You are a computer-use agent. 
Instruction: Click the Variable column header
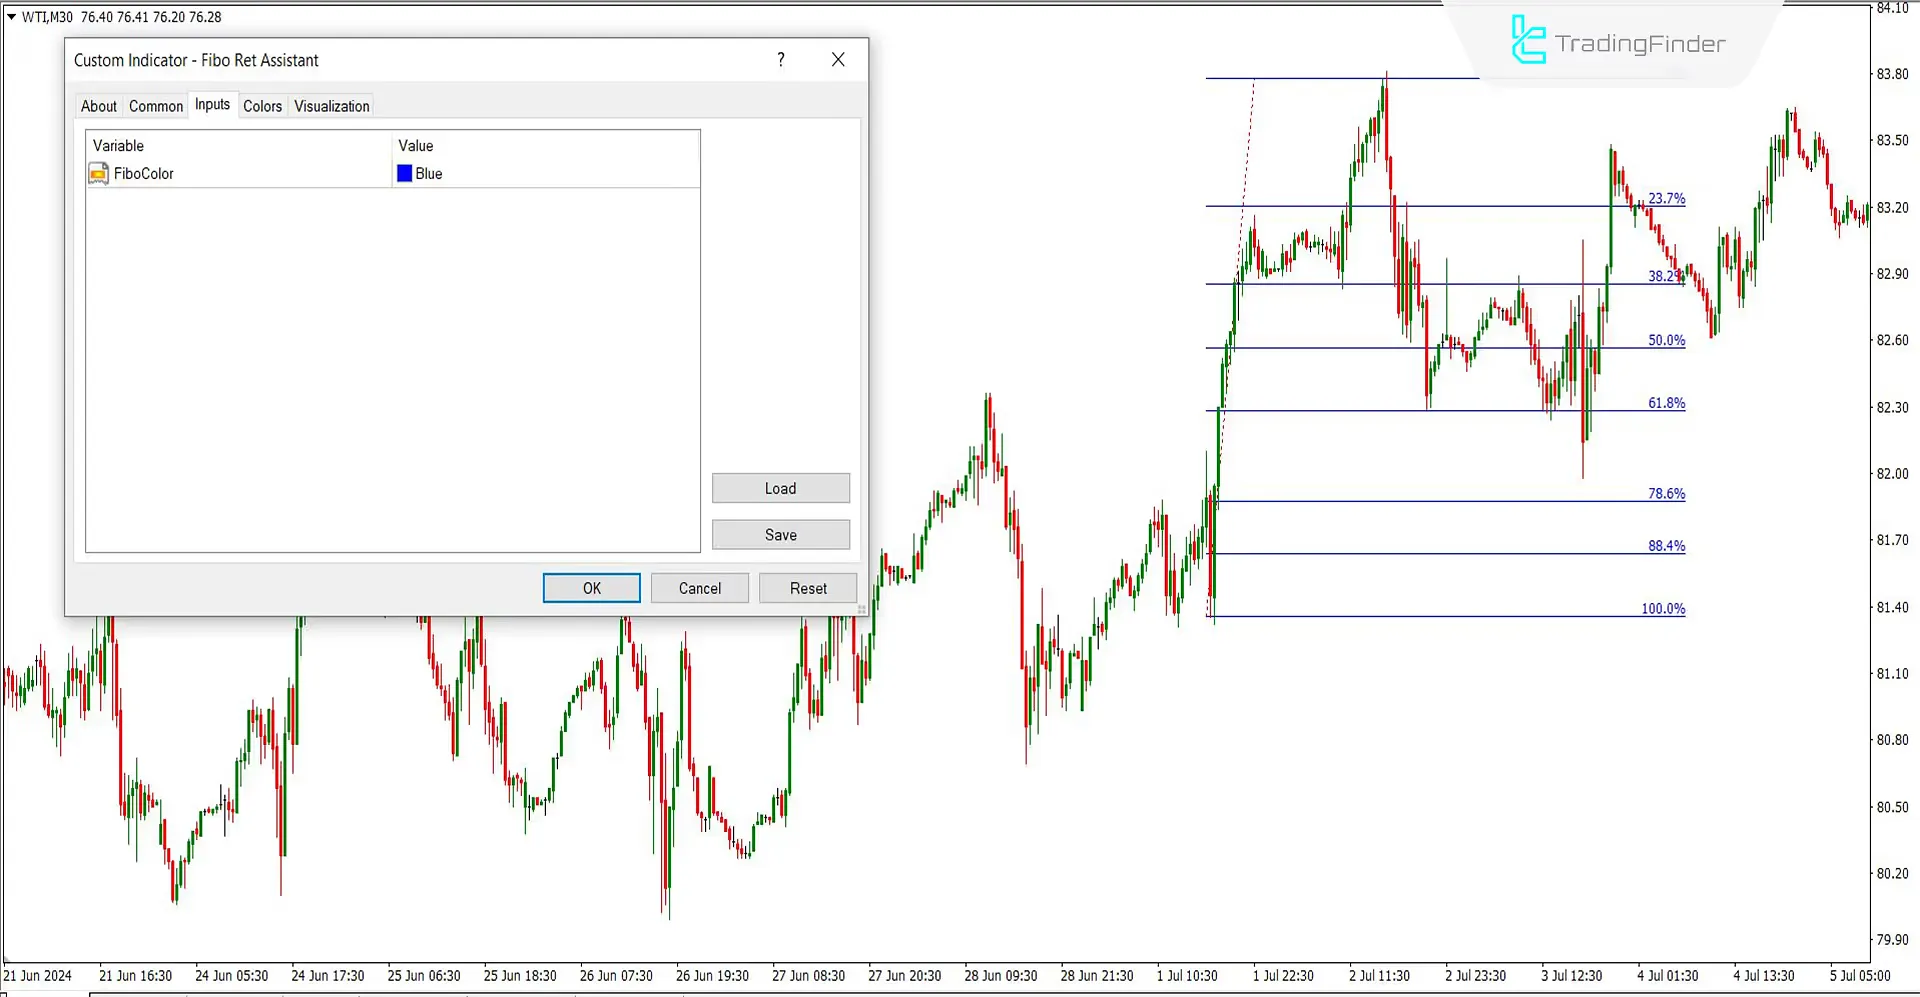click(x=119, y=146)
